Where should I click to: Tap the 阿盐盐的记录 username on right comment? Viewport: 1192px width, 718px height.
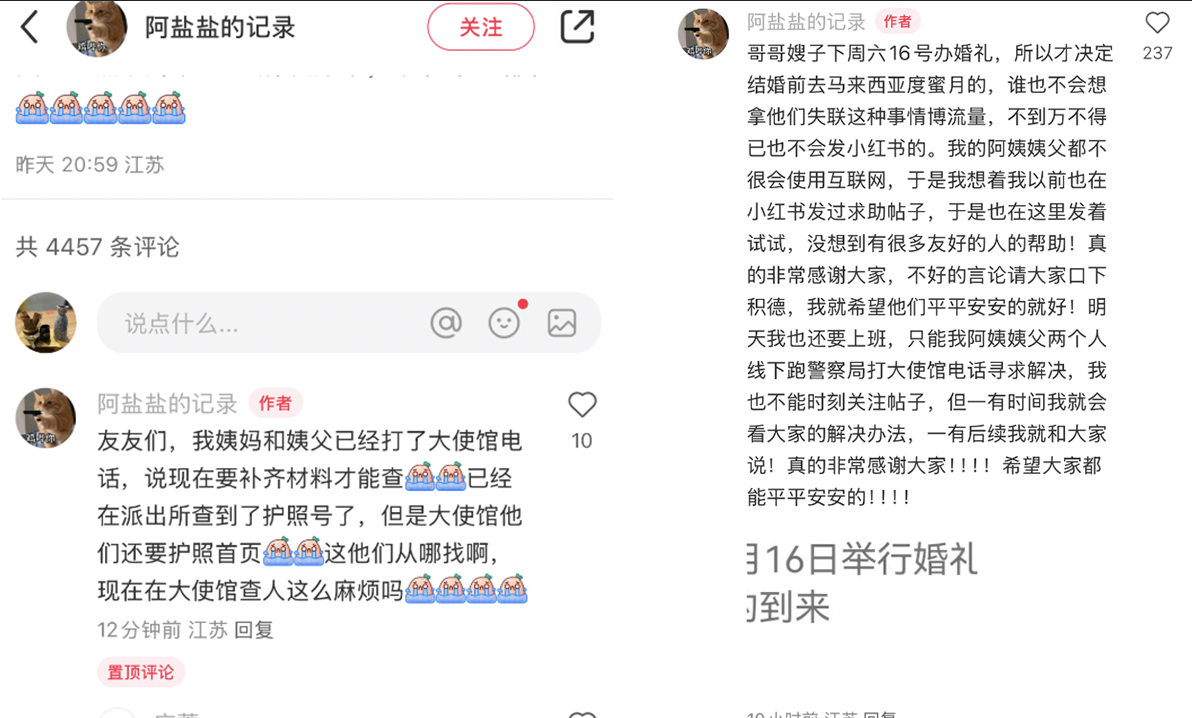(806, 21)
